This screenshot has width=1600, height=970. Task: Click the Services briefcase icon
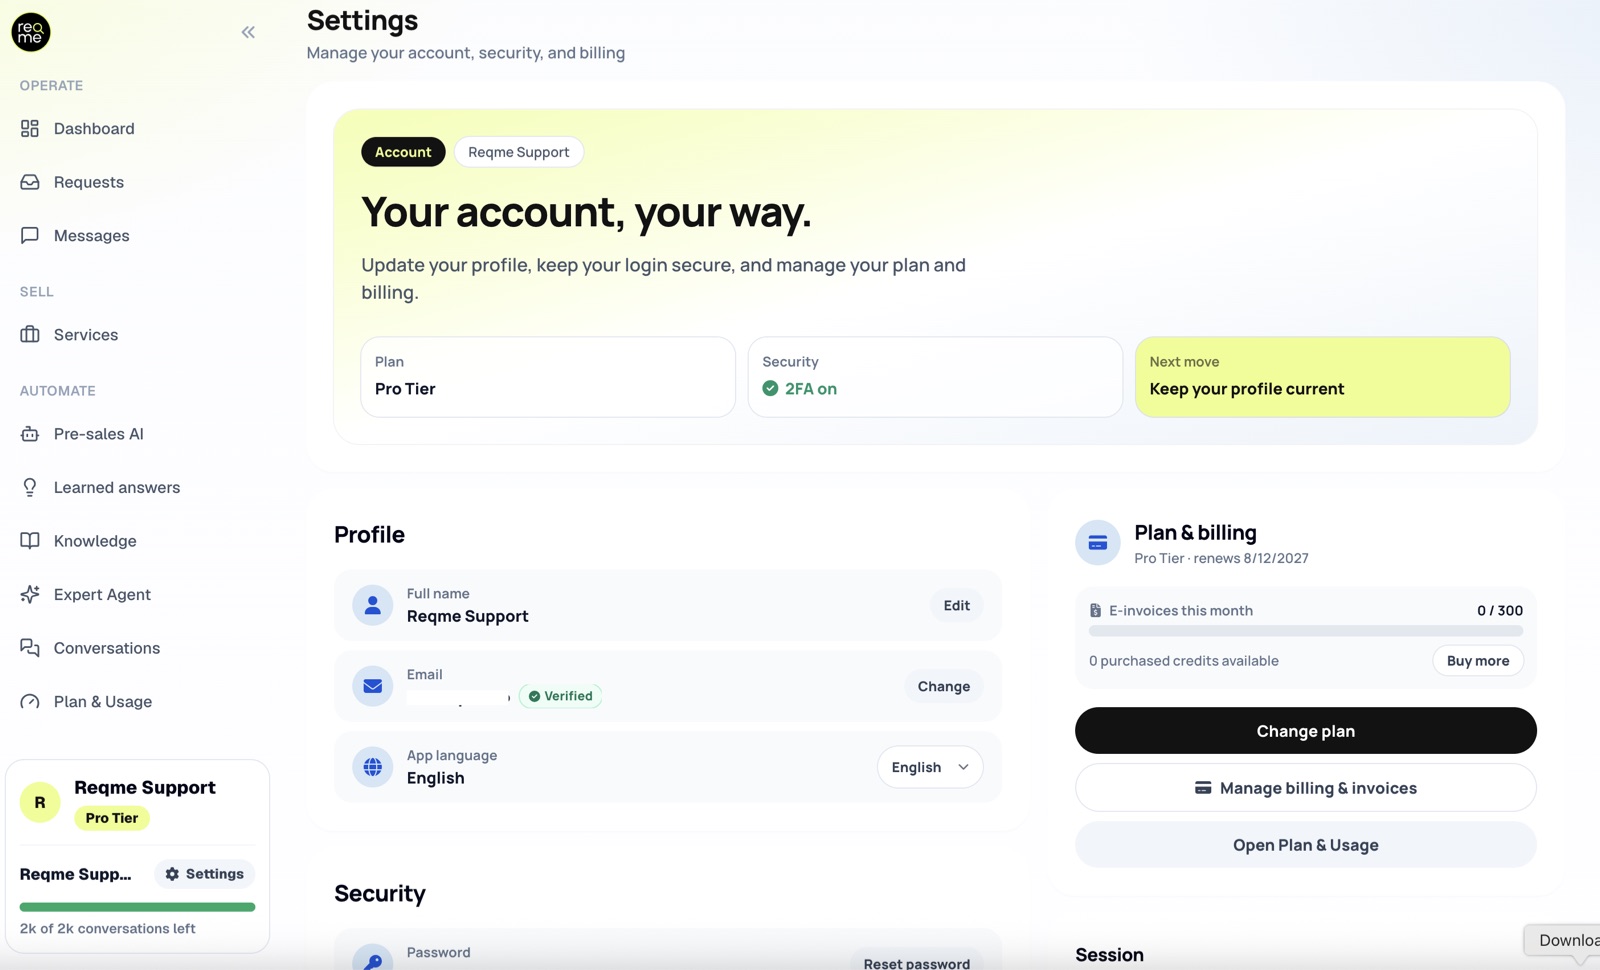30,334
